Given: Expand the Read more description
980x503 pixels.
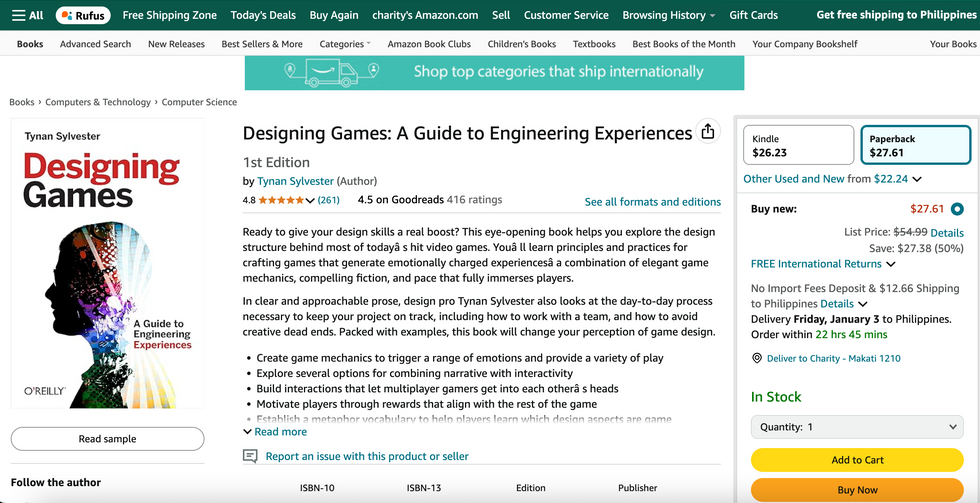Looking at the screenshot, I should click(x=275, y=432).
